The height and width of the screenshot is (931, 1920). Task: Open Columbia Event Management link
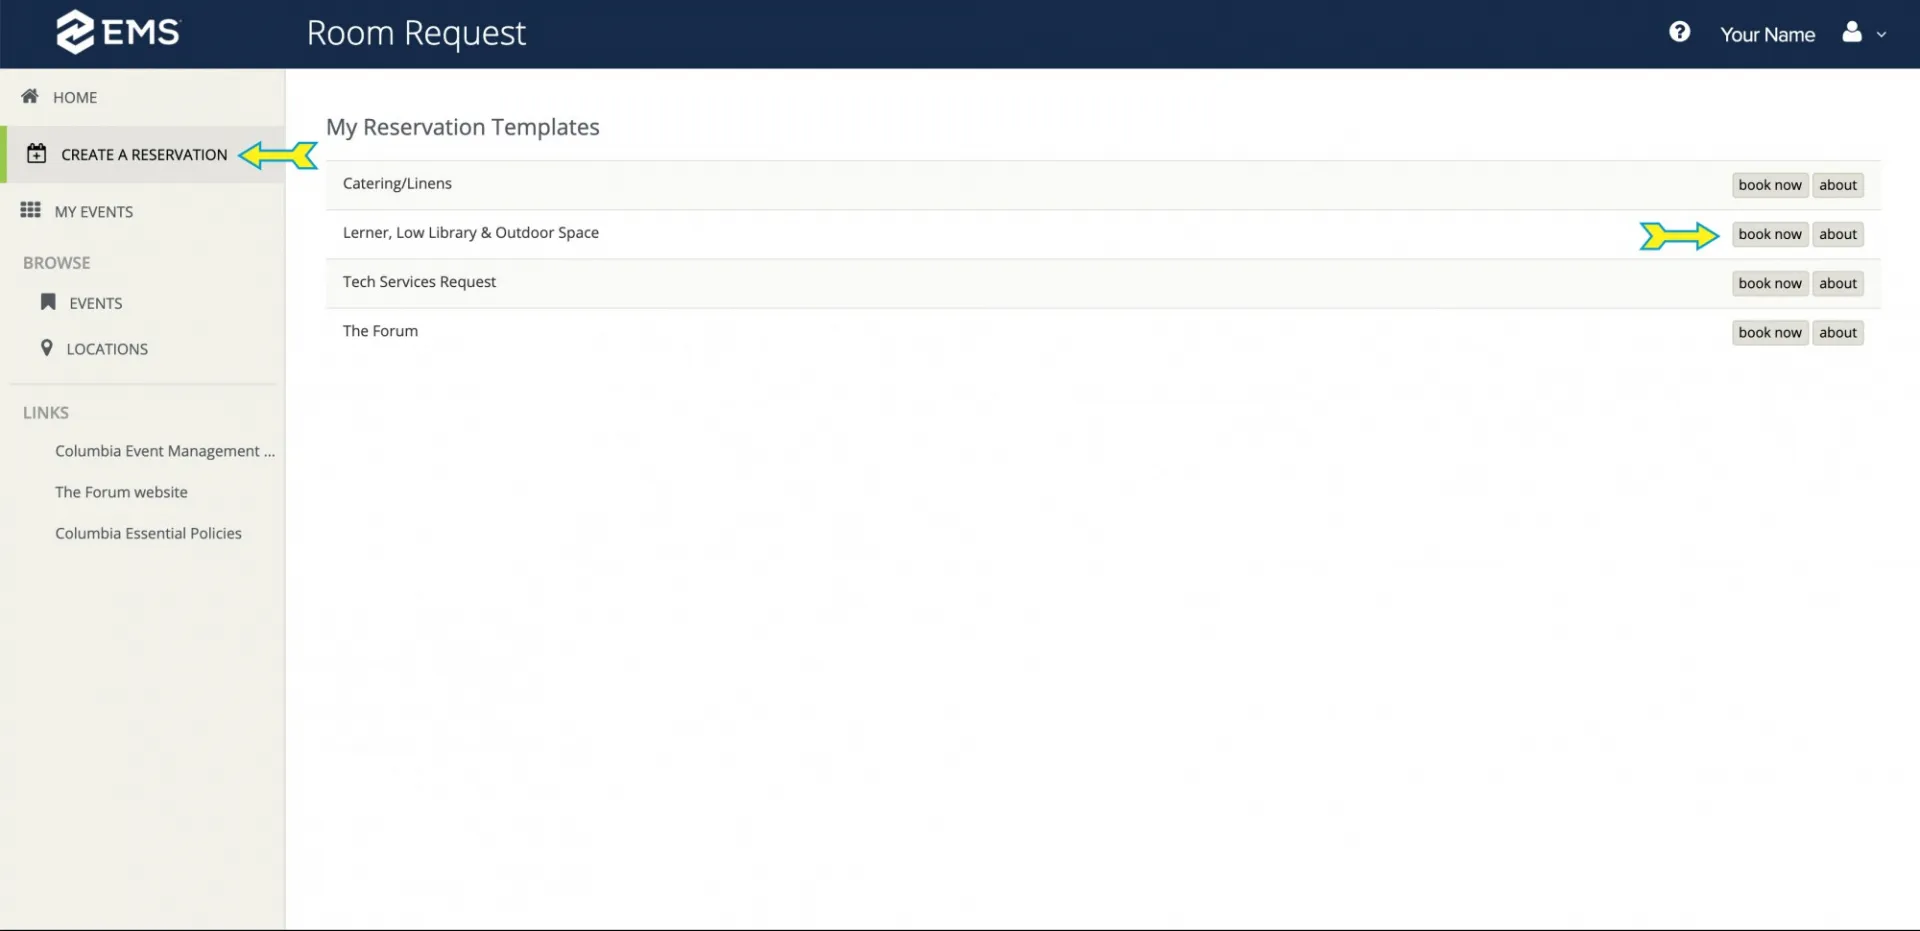pyautogui.click(x=165, y=451)
